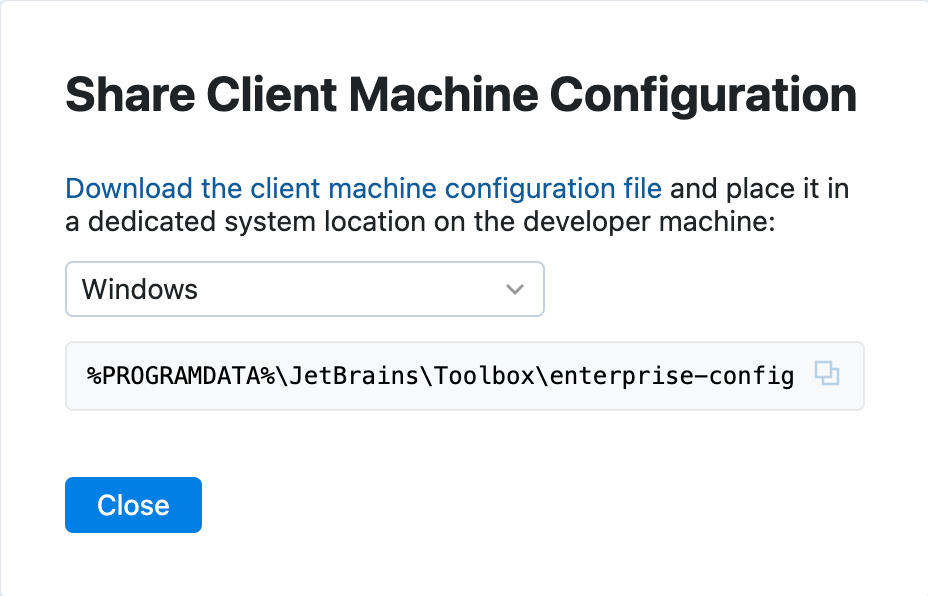The image size is (928, 596).
Task: Click the enterprise-config path text
Action: tap(440, 375)
